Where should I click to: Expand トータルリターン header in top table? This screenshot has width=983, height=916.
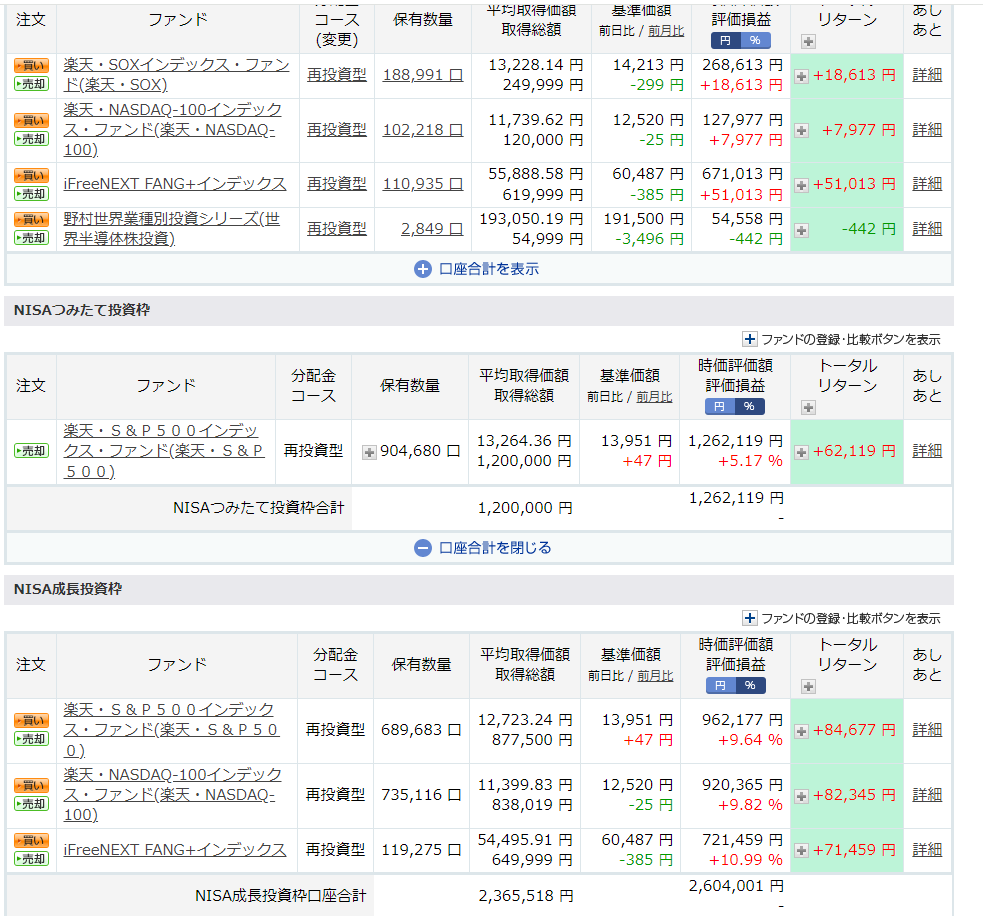coord(808,41)
